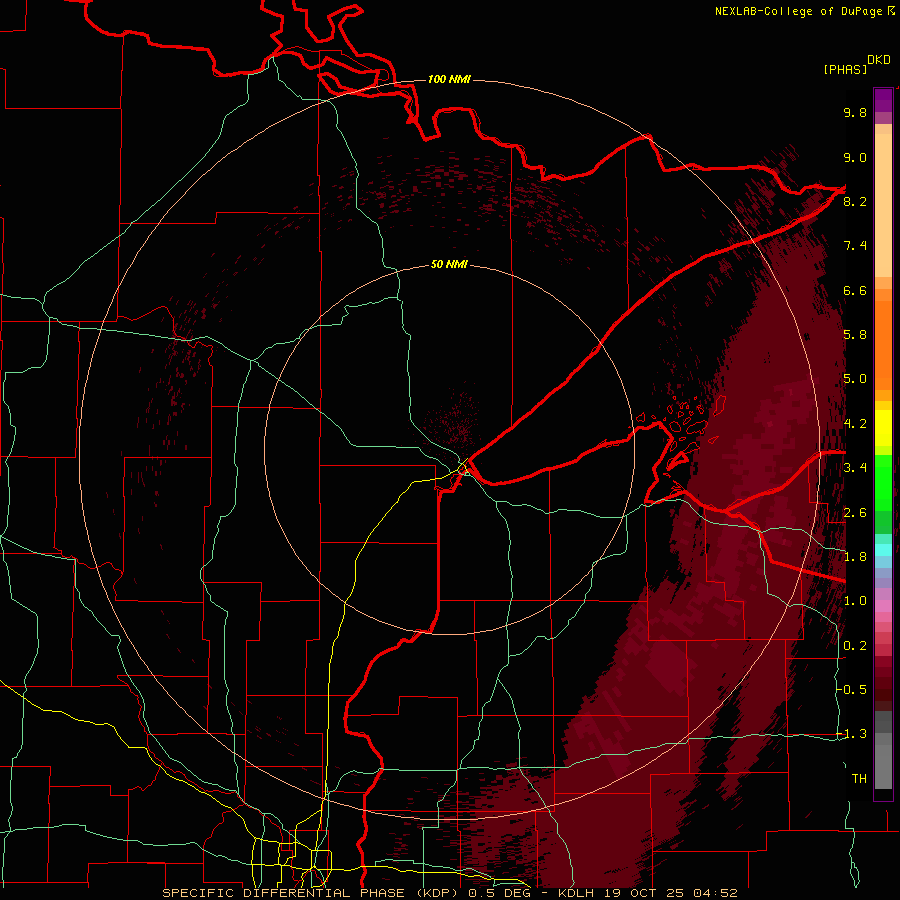Screen dimensions: 900x900
Task: Click the TH label on the color scale
Action: click(859, 779)
